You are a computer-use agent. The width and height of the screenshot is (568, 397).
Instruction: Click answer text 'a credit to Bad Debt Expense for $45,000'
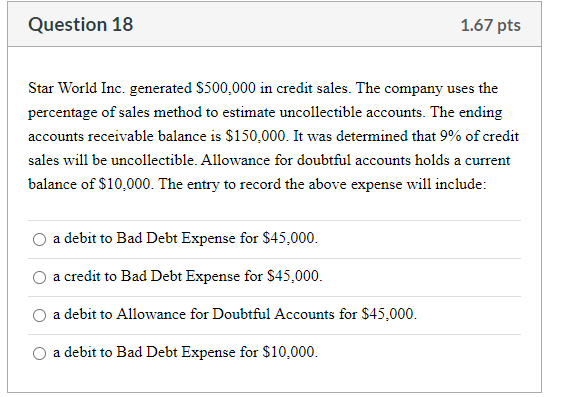click(x=187, y=276)
